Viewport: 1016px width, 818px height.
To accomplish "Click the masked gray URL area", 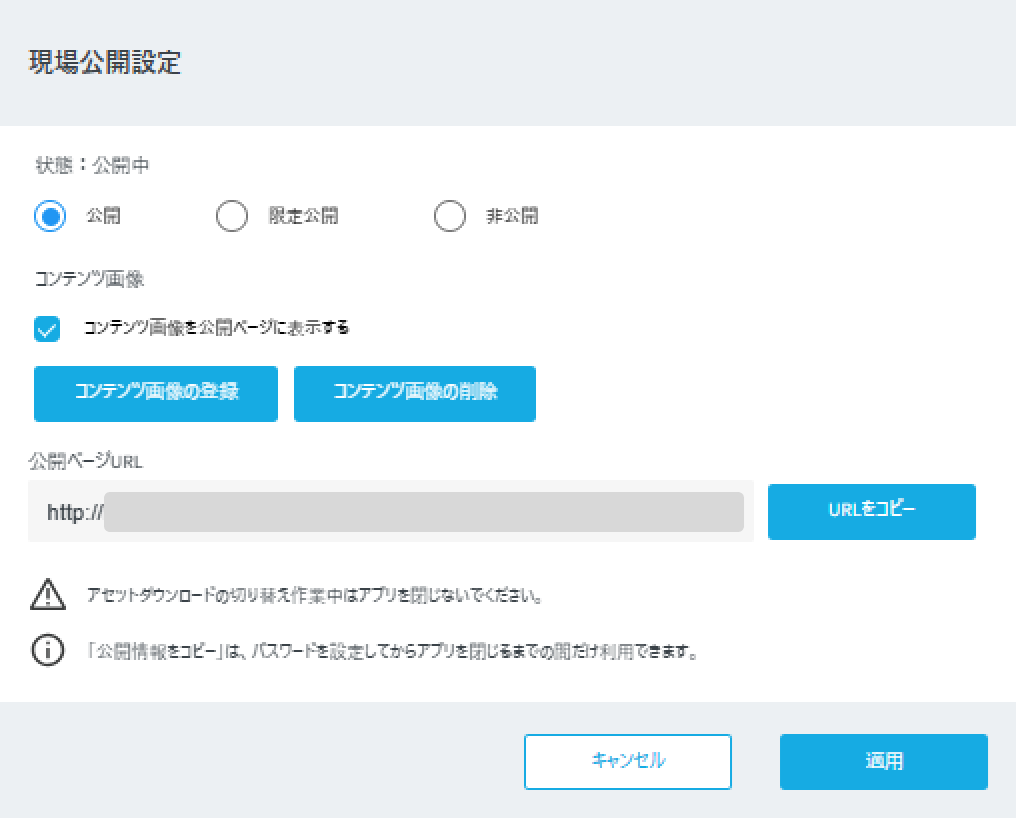I will [423, 512].
